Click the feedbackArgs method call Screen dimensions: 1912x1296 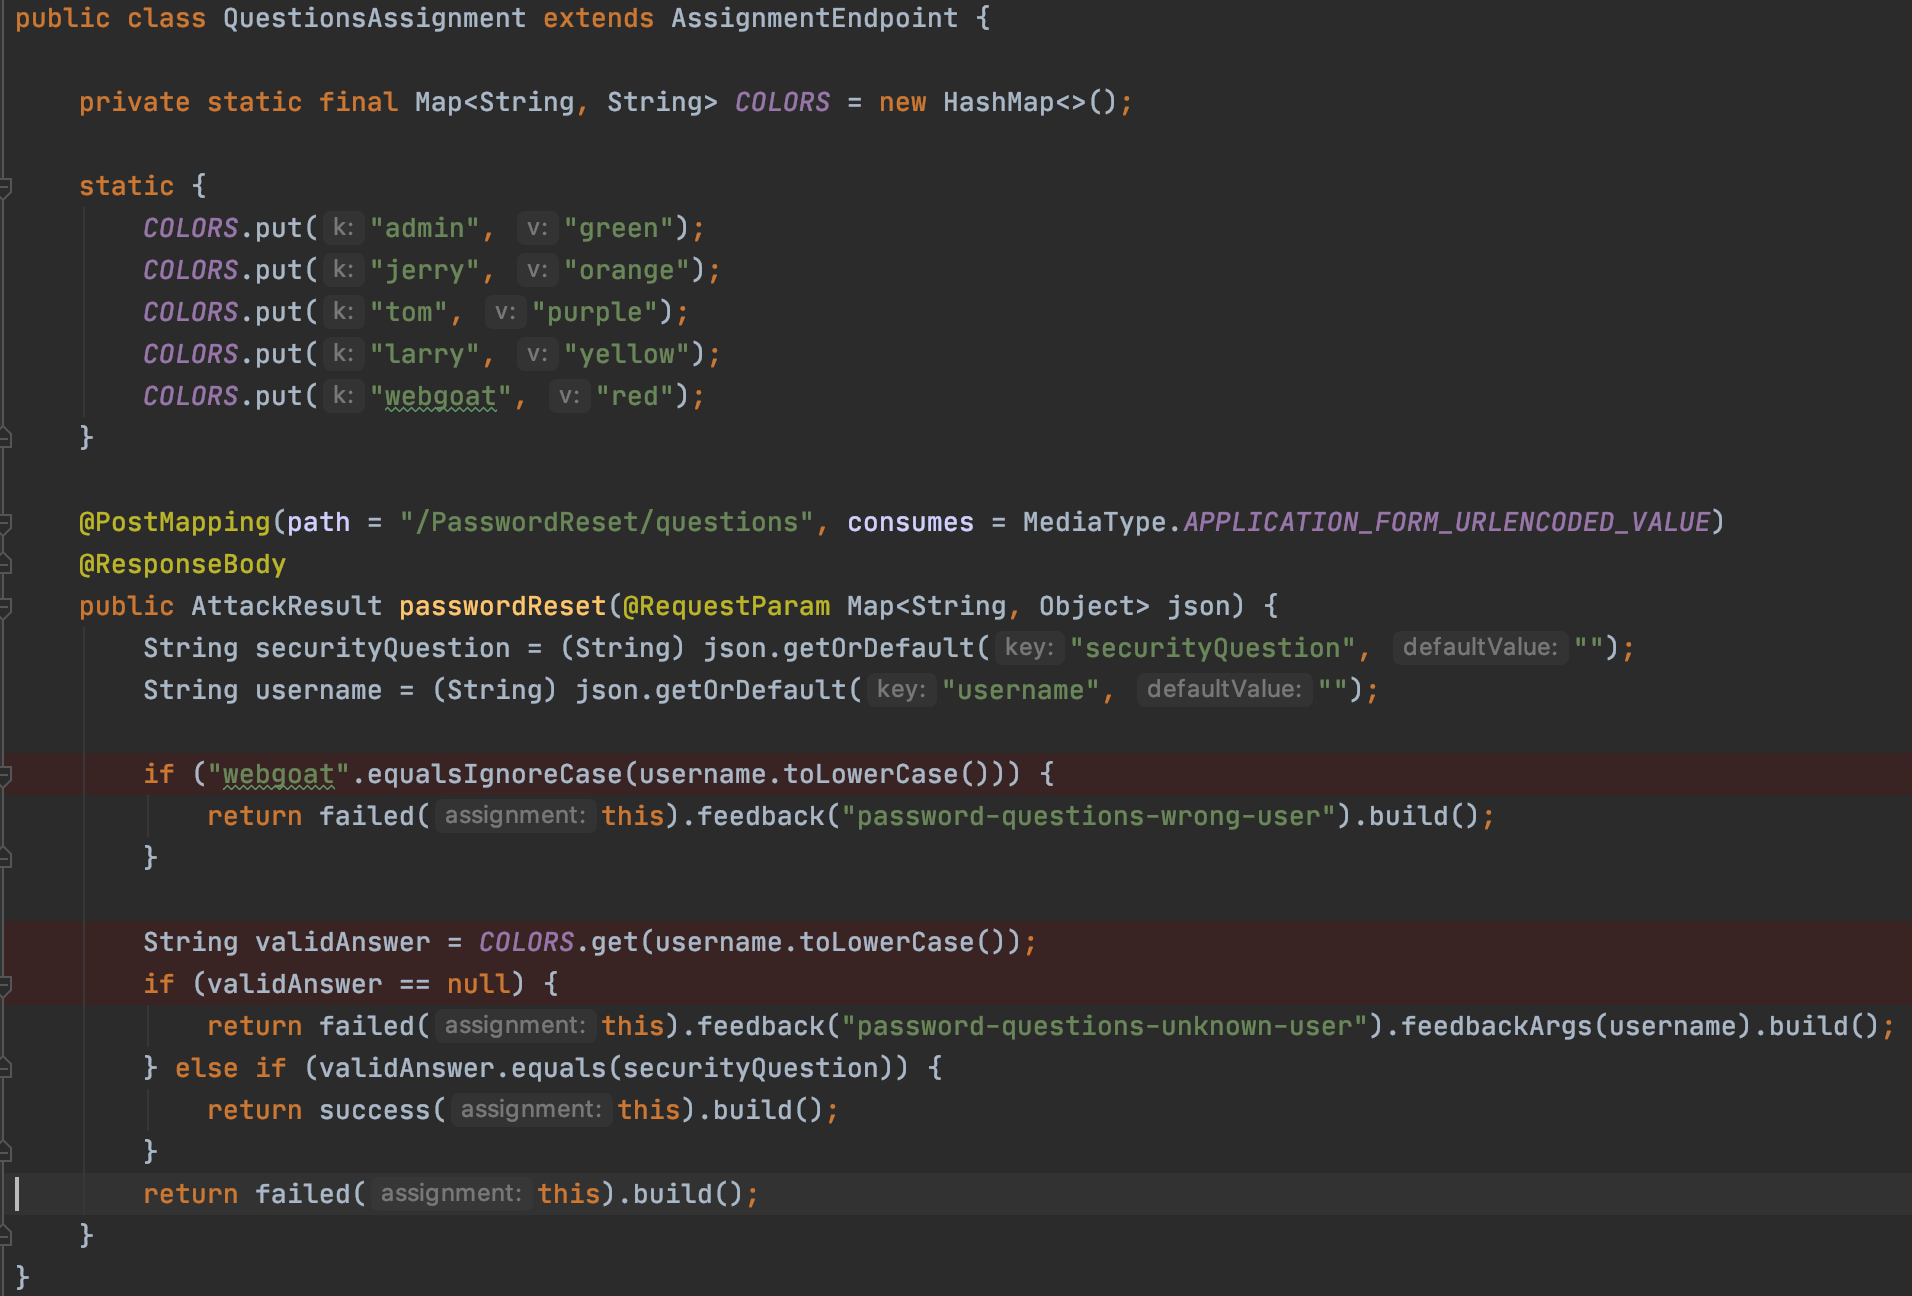point(1495,1027)
